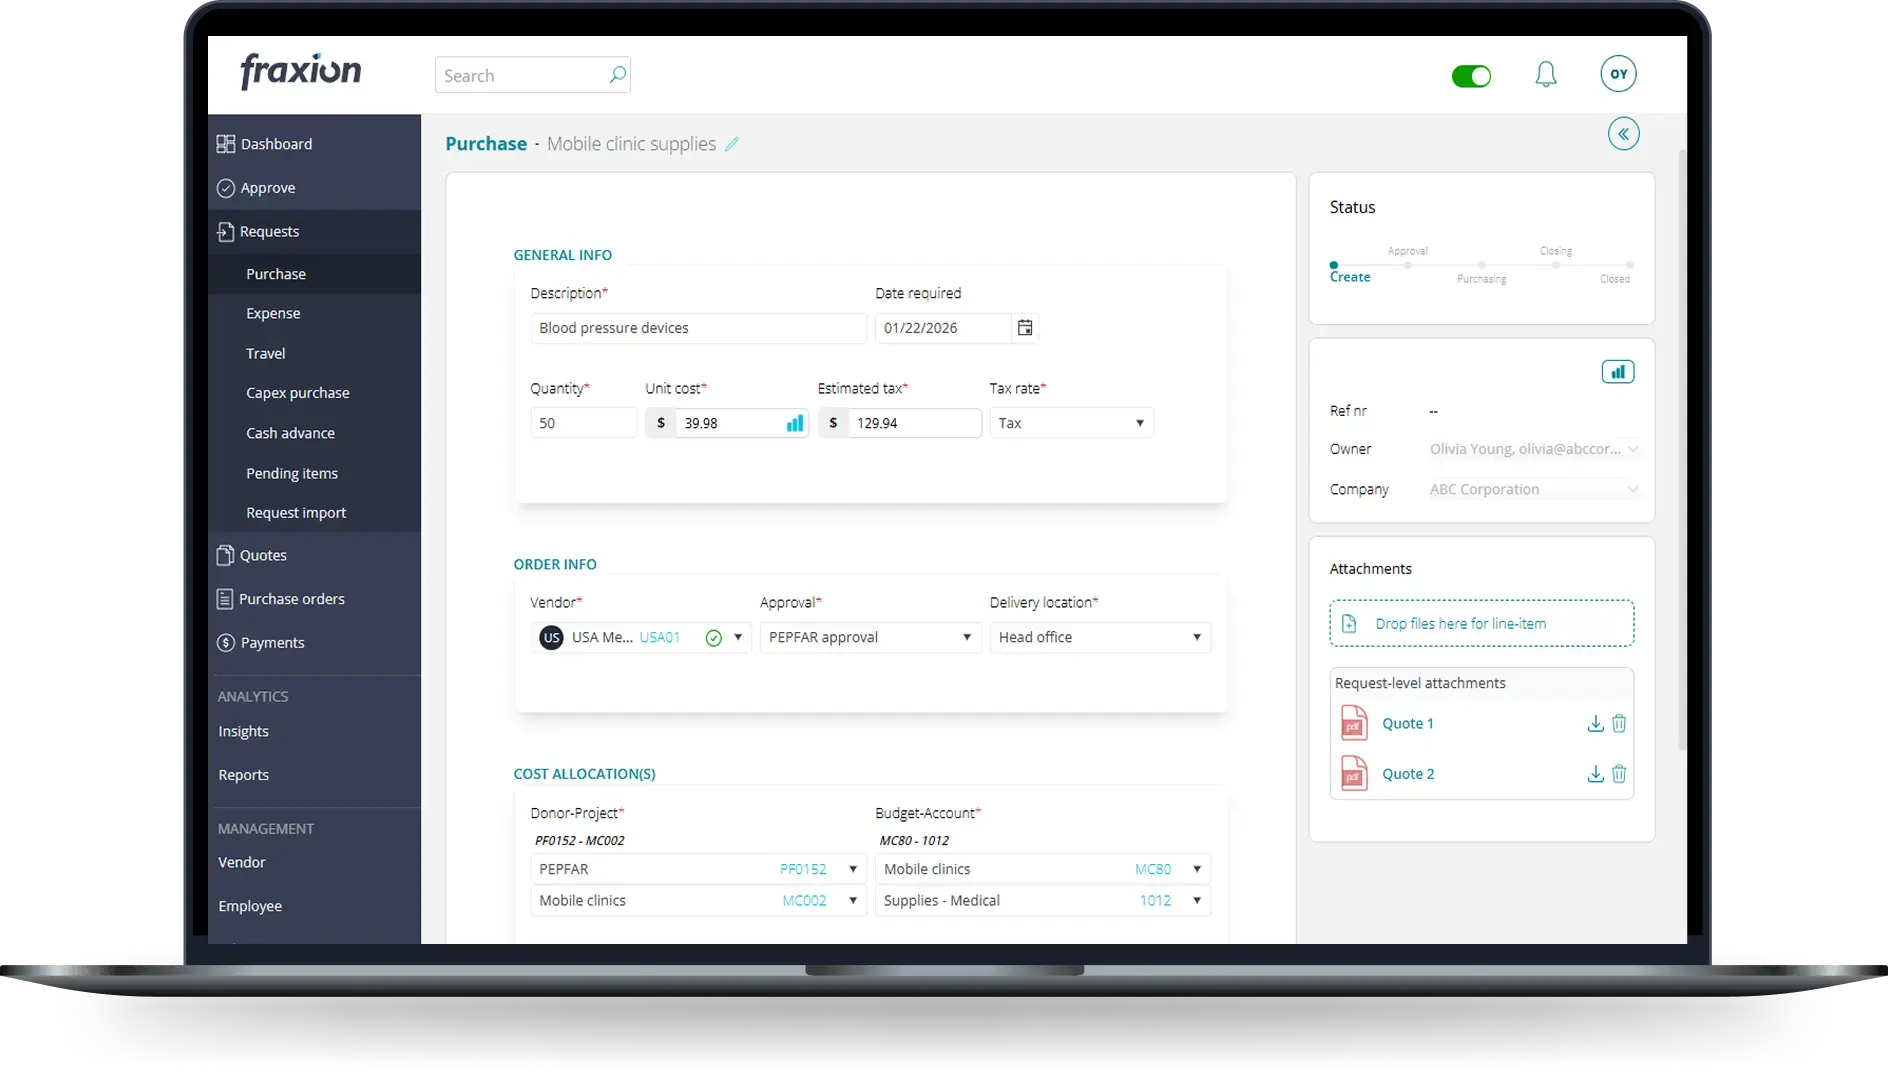Open the OY user profile avatar
The width and height of the screenshot is (1888, 1075).
(x=1618, y=74)
